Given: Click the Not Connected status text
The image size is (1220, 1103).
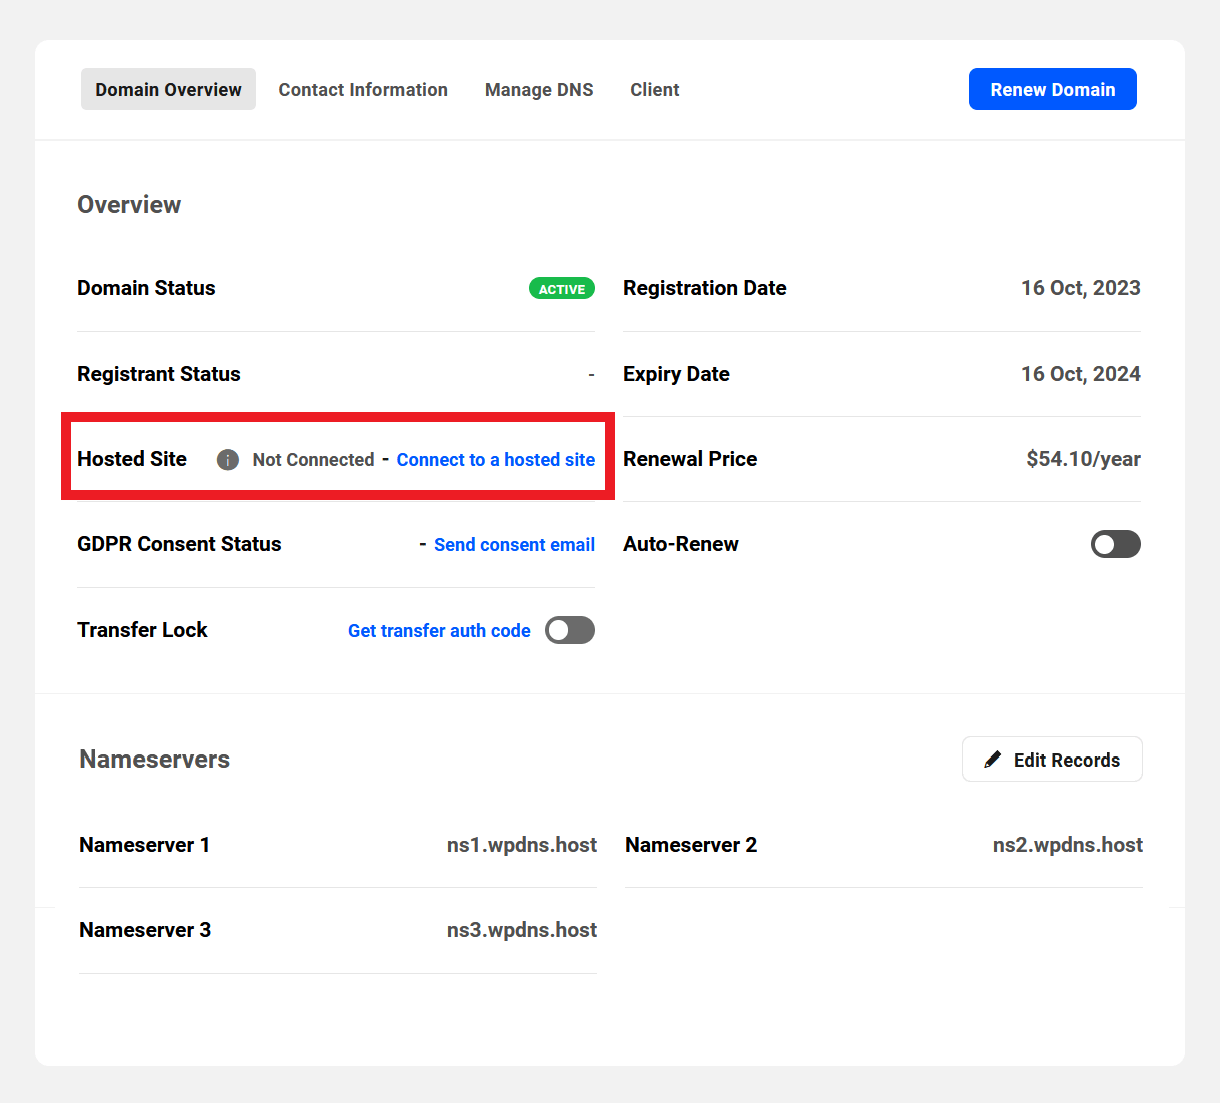Looking at the screenshot, I should point(313,460).
